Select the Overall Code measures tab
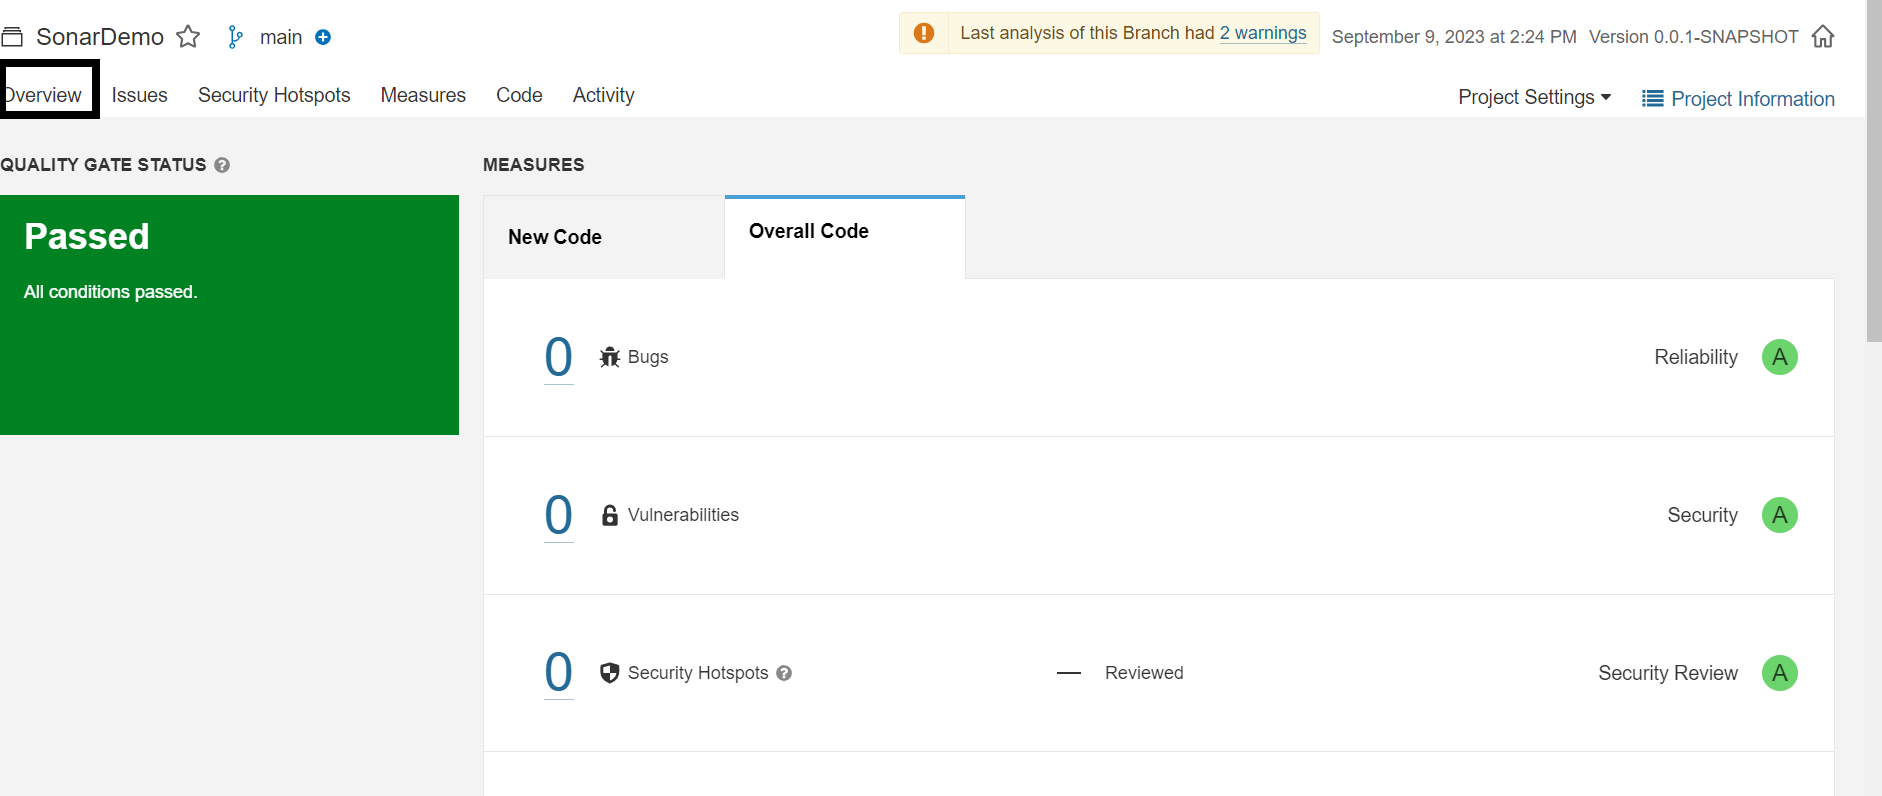 (x=845, y=237)
